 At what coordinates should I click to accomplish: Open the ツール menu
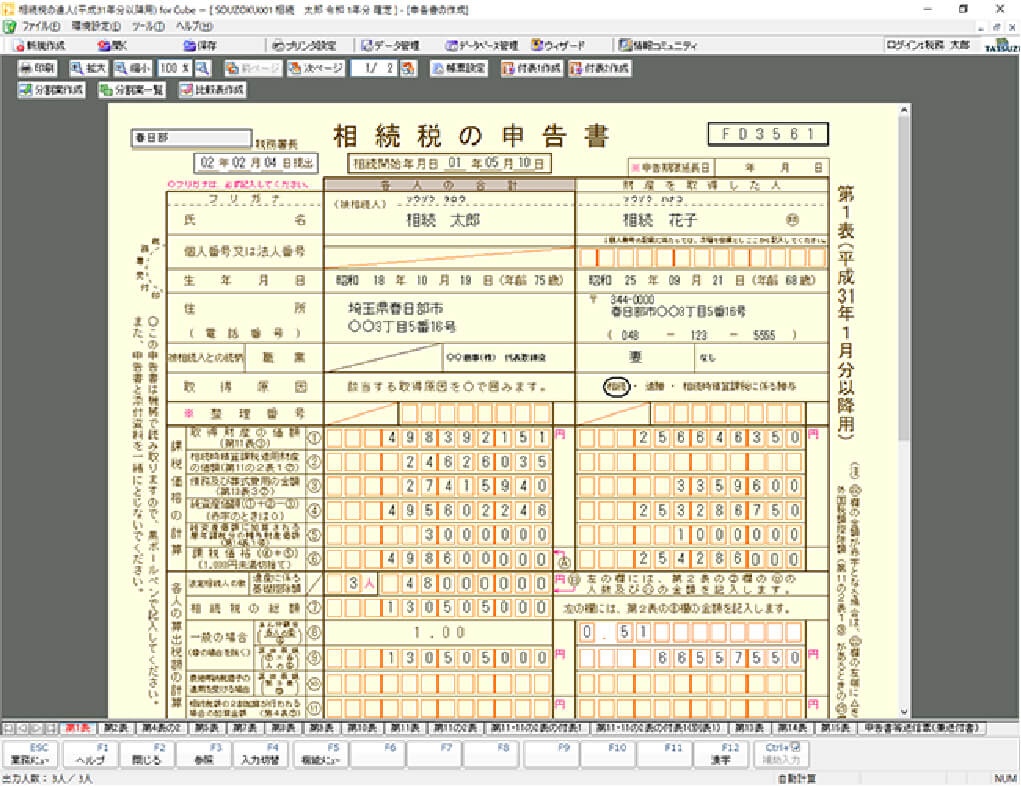[148, 27]
